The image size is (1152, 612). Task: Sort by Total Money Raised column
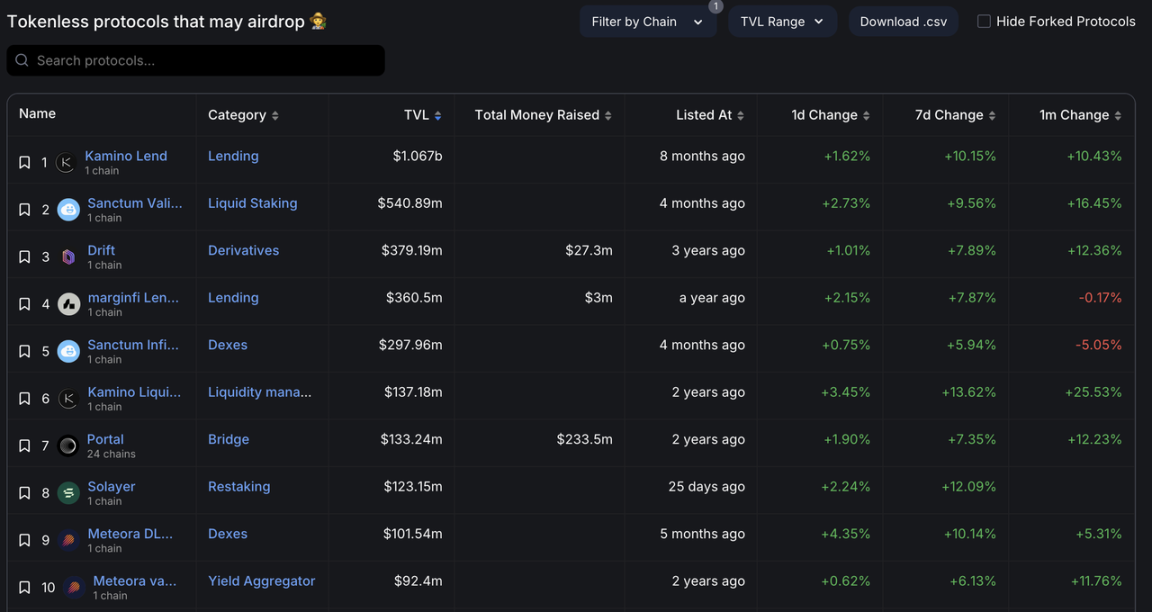pyautogui.click(x=543, y=115)
